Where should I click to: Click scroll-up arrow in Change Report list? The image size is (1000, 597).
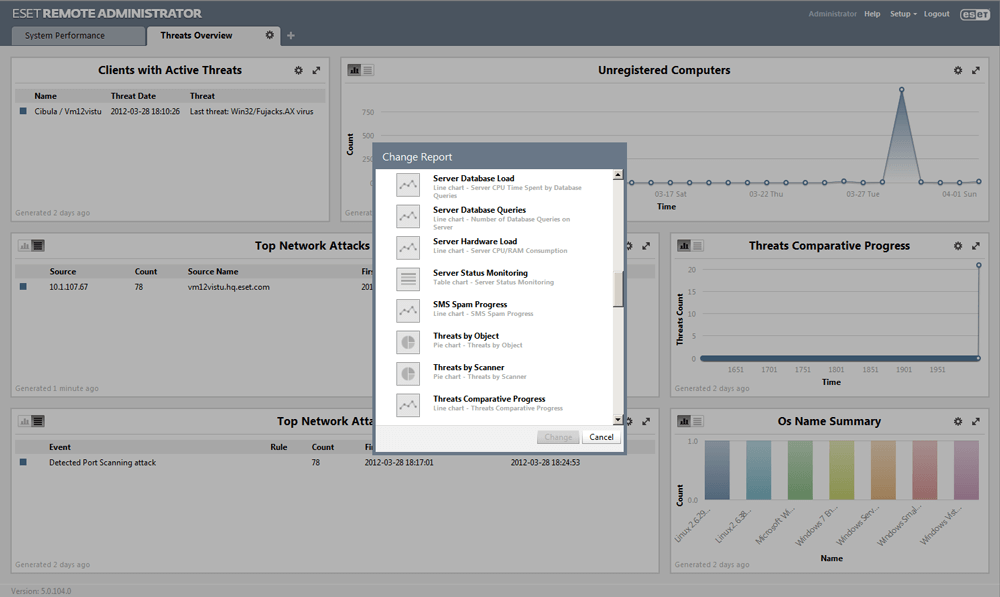[617, 175]
